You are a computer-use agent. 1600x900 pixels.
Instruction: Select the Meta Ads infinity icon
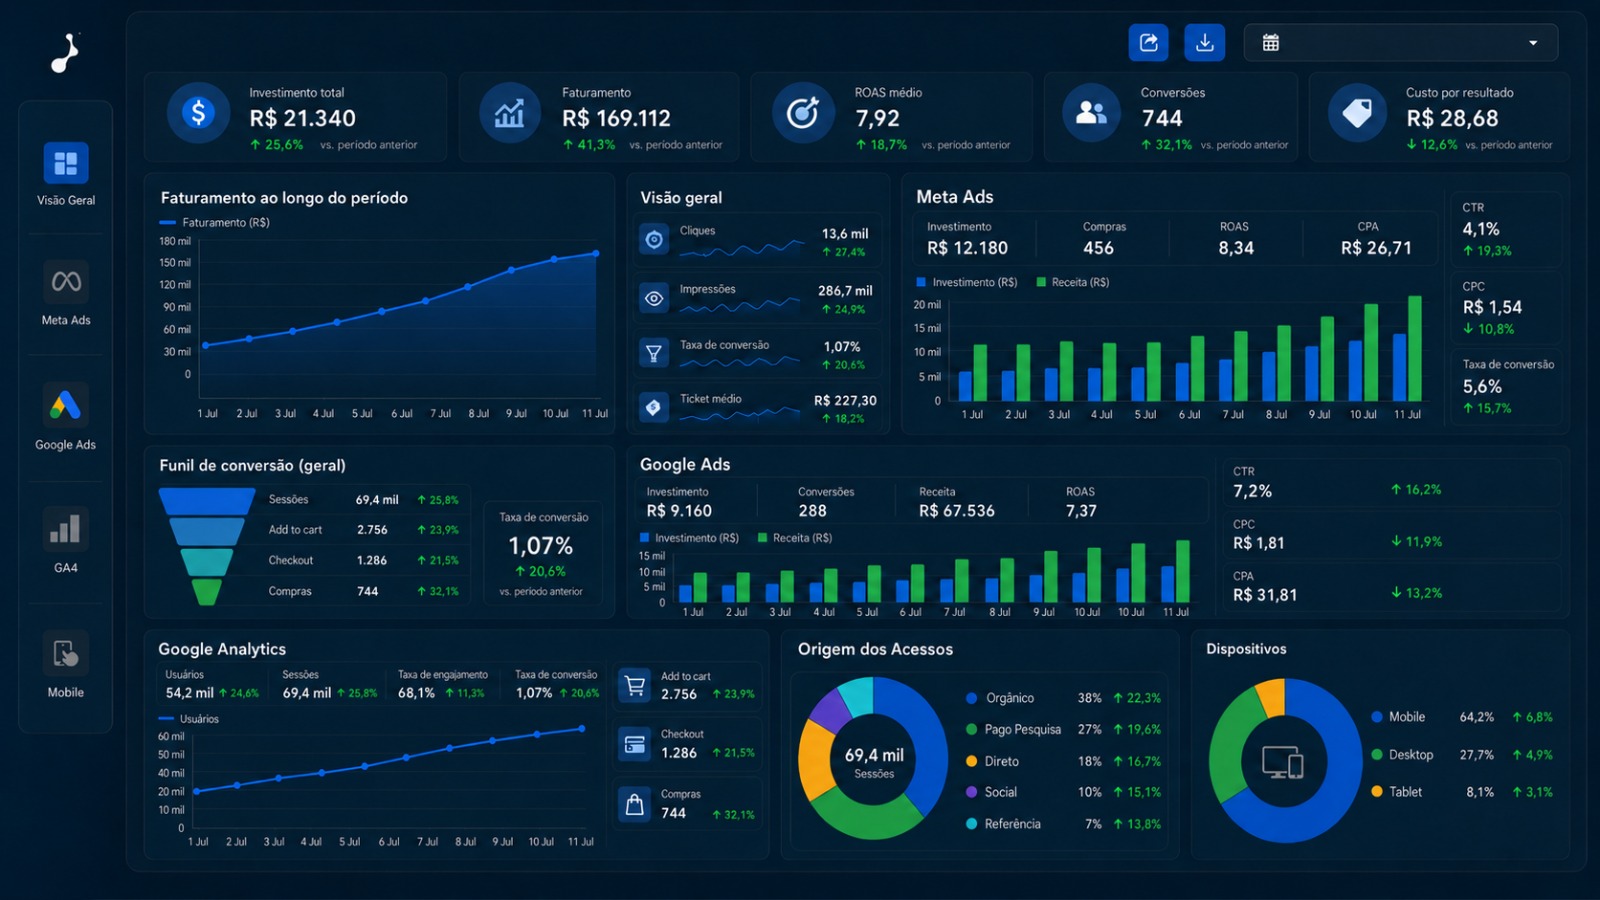point(66,282)
